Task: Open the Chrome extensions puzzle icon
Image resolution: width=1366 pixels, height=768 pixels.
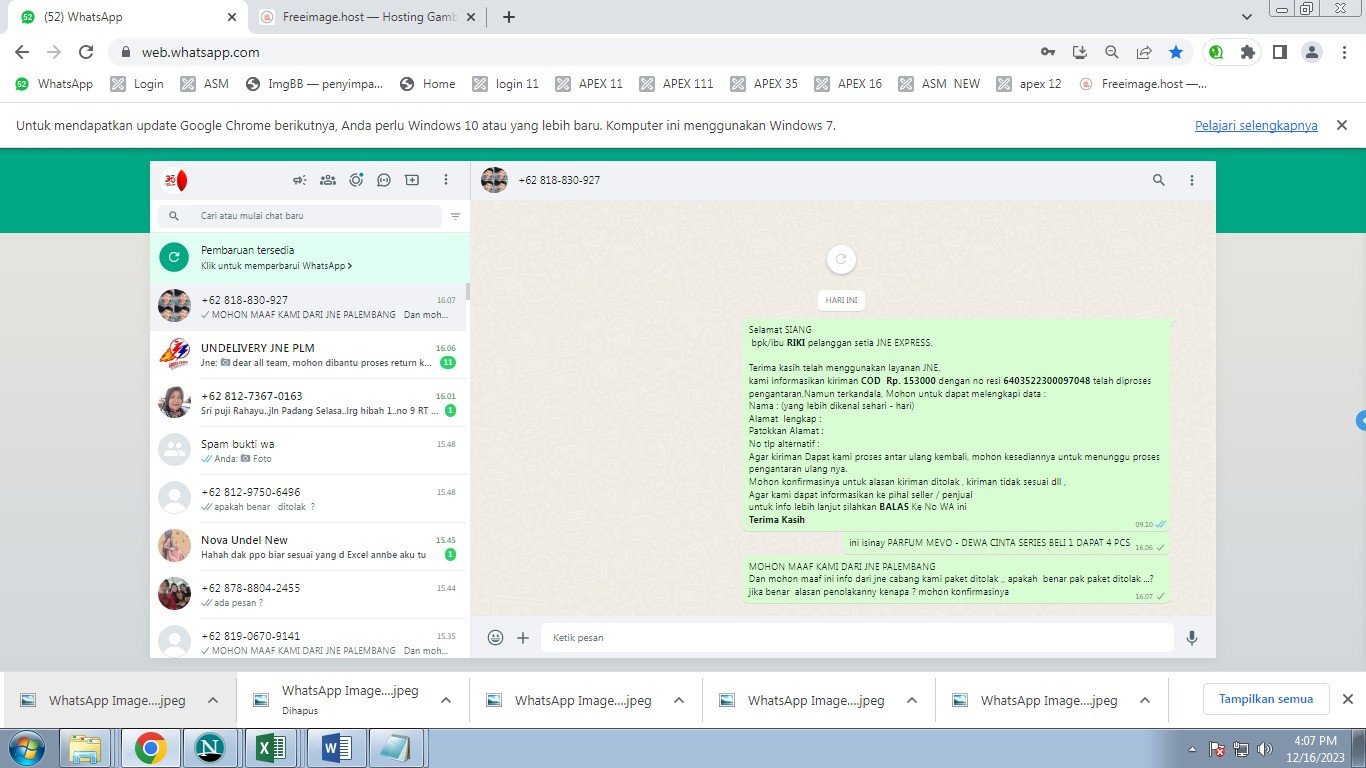Action: 1247,52
